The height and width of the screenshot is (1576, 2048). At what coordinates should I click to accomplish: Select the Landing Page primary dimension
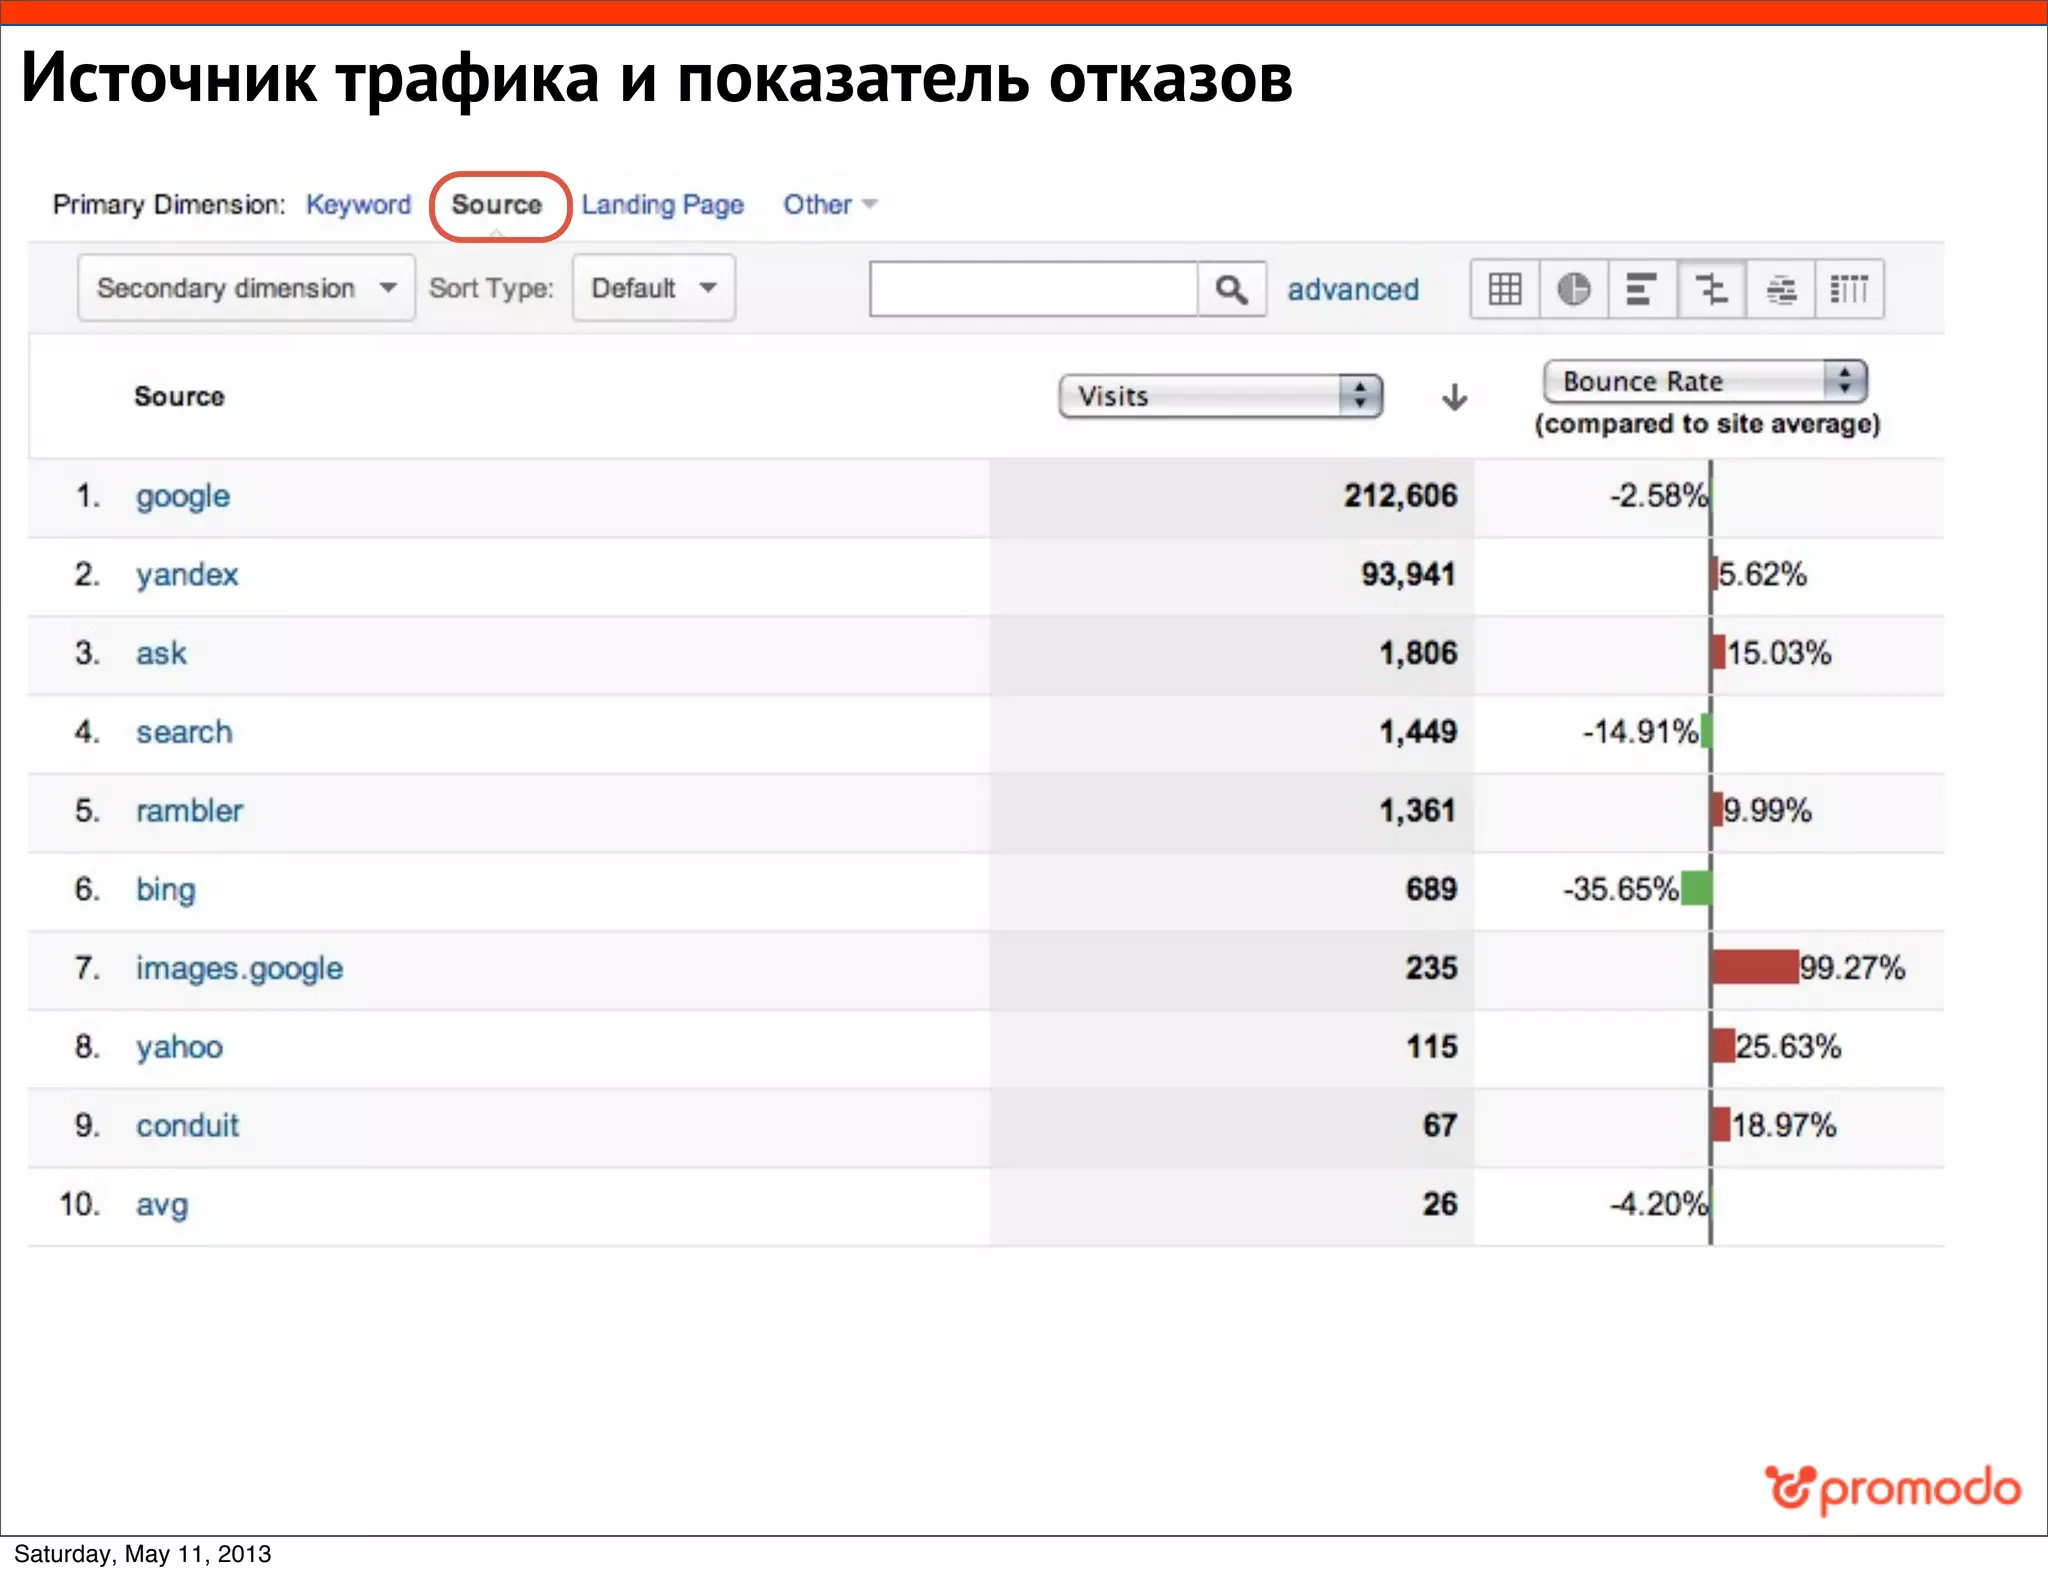663,204
